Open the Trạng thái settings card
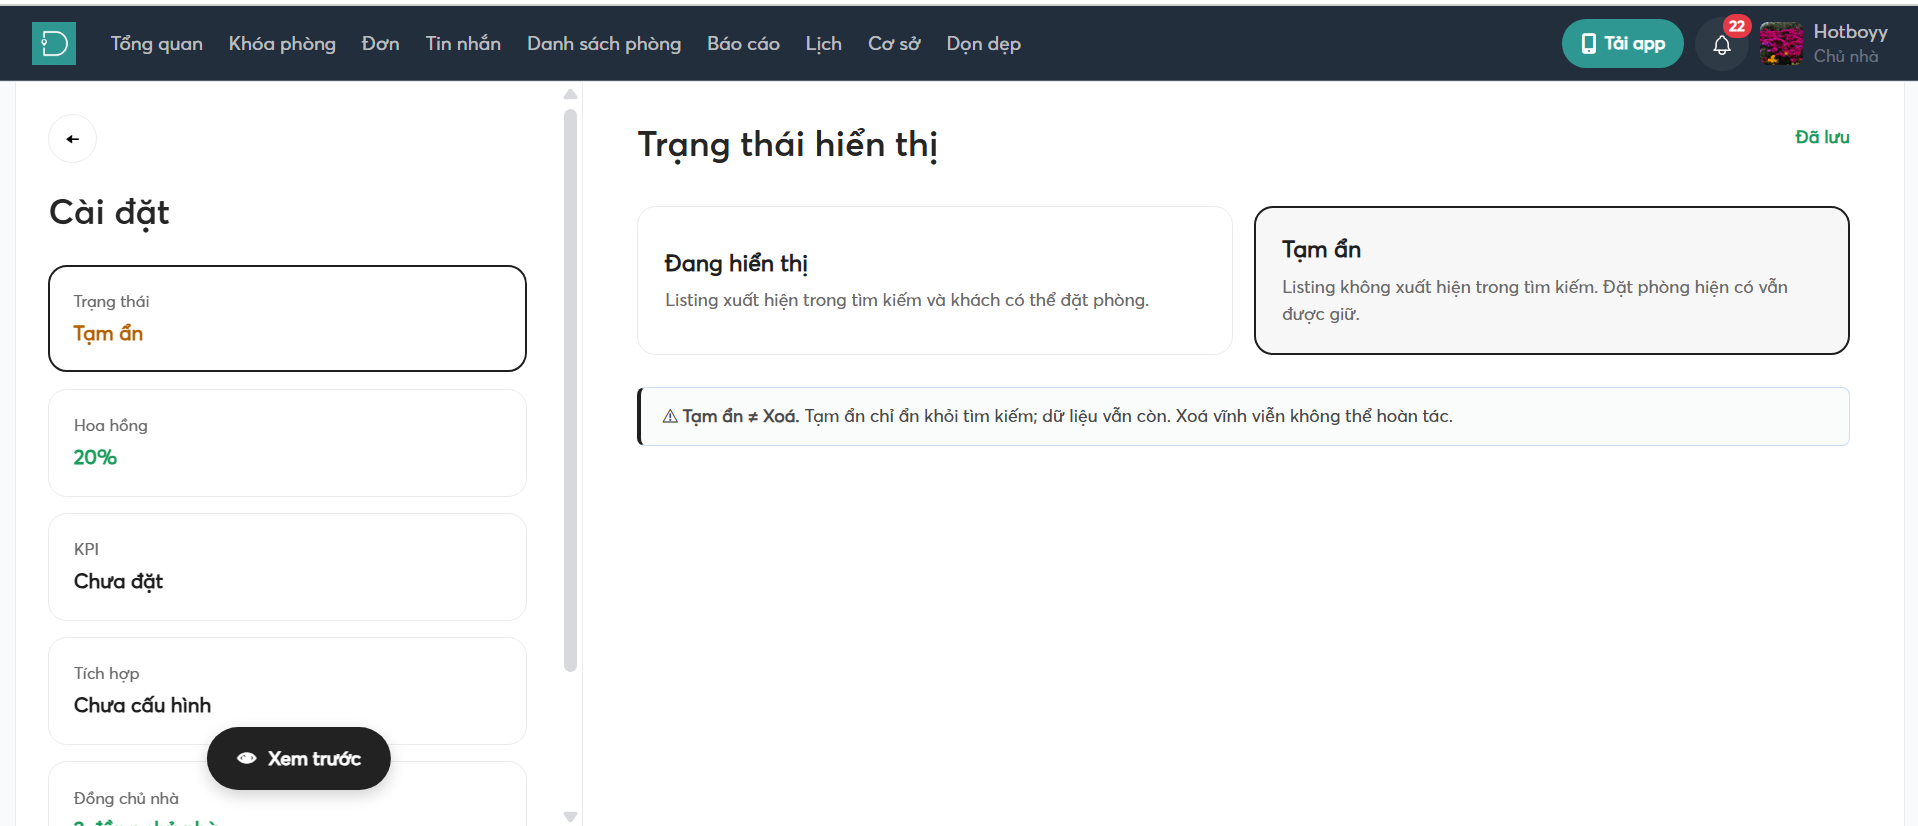 (288, 318)
